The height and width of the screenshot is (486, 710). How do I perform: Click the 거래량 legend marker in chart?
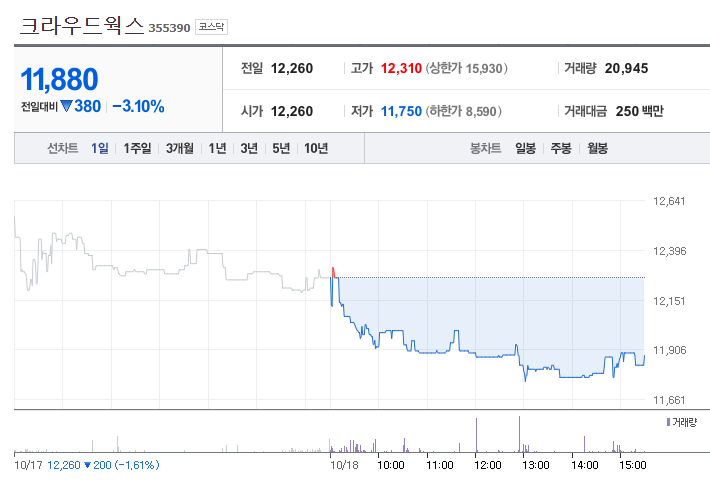[668, 422]
